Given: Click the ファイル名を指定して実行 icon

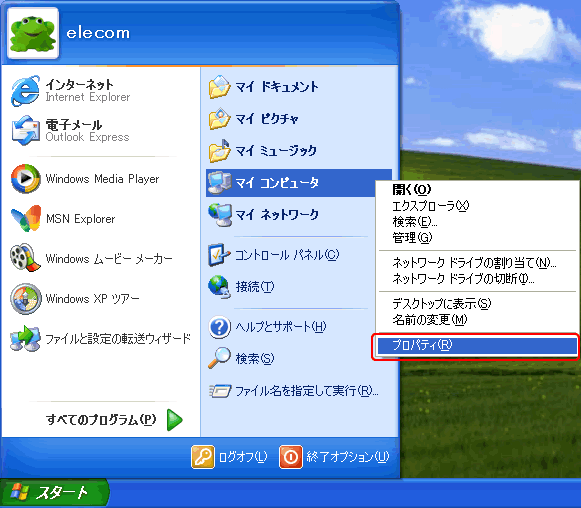Looking at the screenshot, I should click(x=220, y=391).
